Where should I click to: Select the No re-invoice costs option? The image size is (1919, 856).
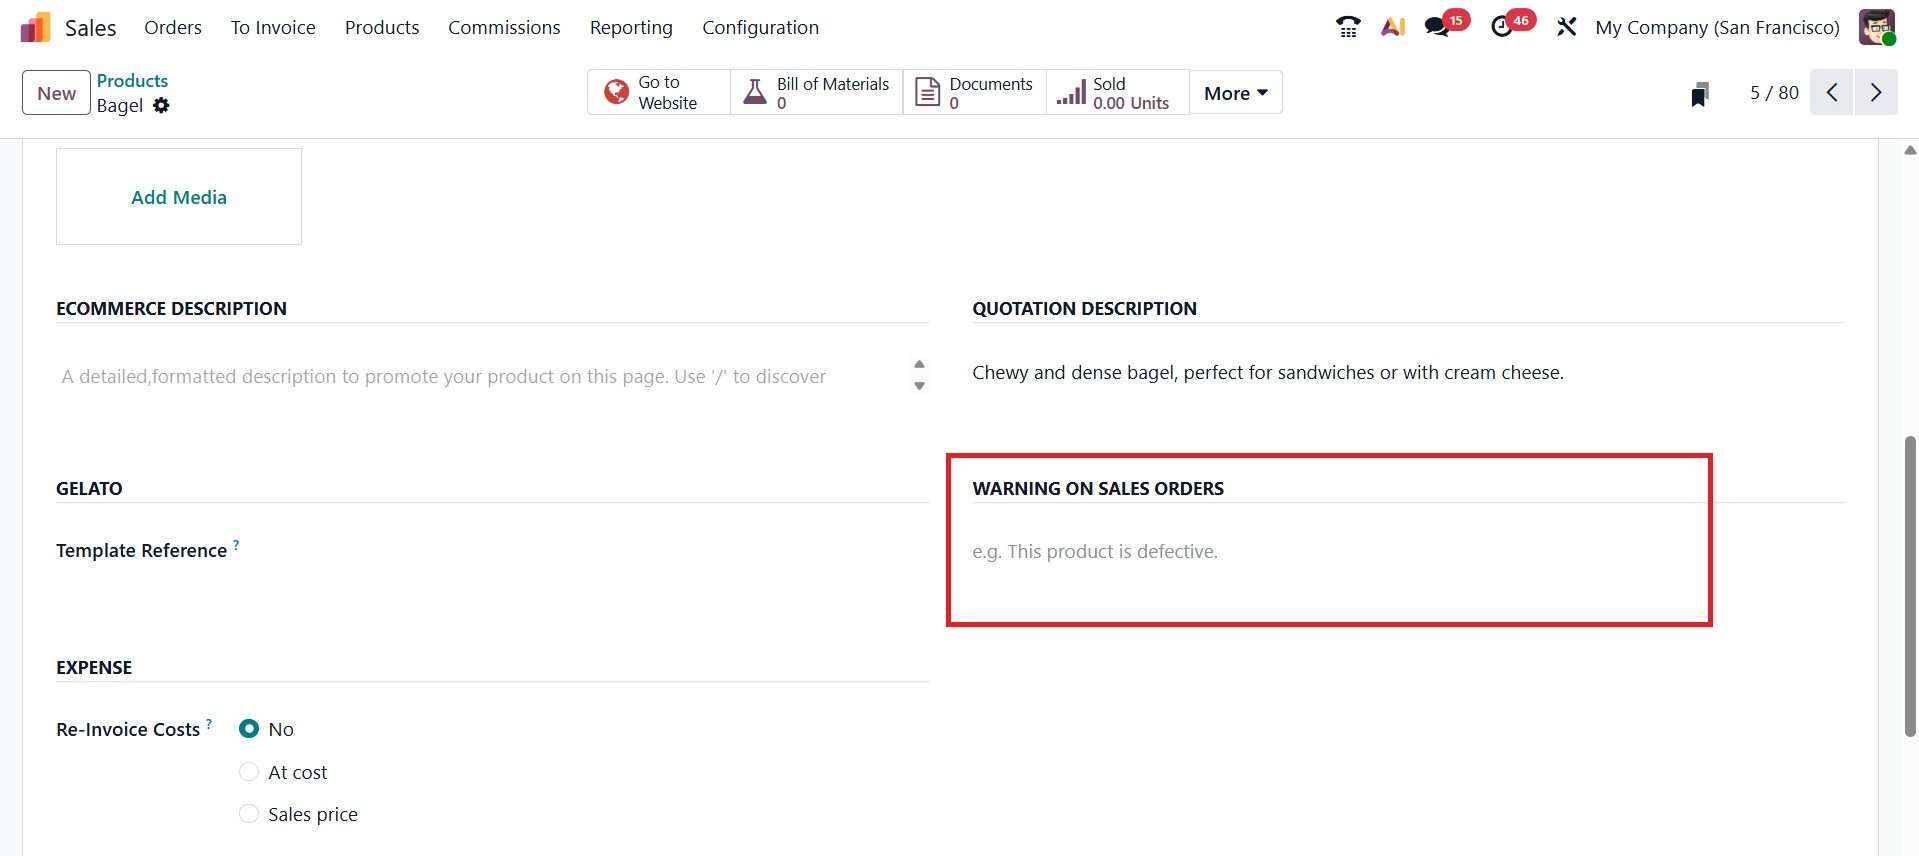click(x=249, y=729)
